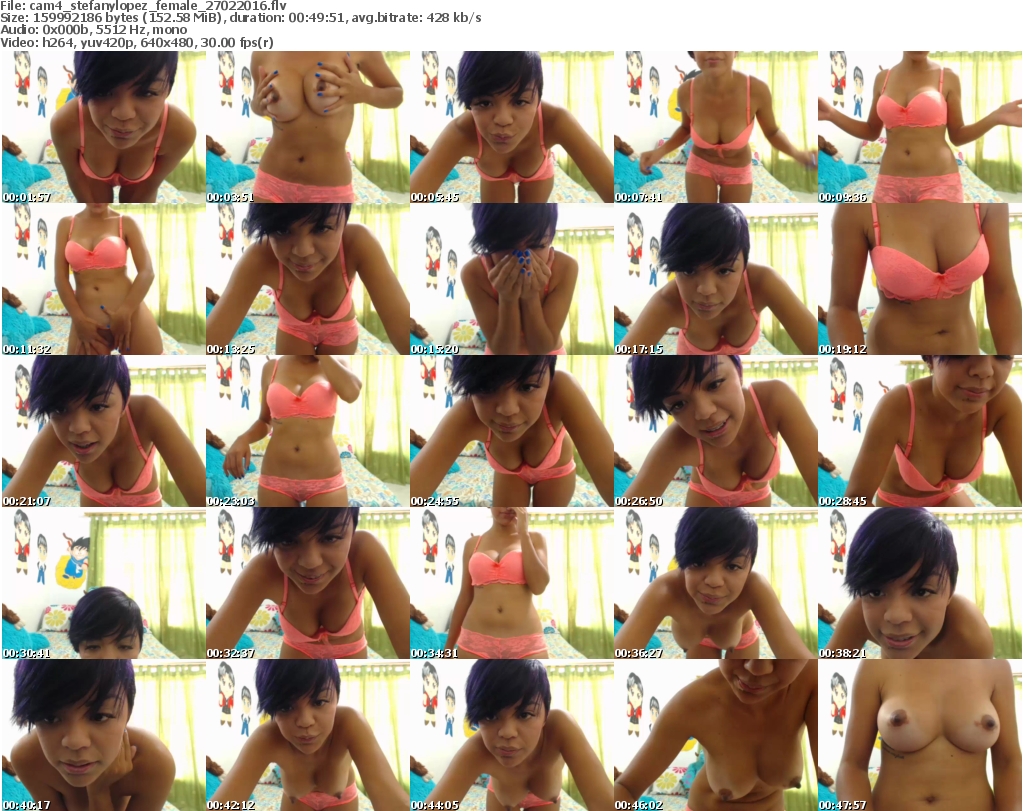Choose the thumbnail stamped 00:28:45
1024x811 pixels.
tap(920, 431)
